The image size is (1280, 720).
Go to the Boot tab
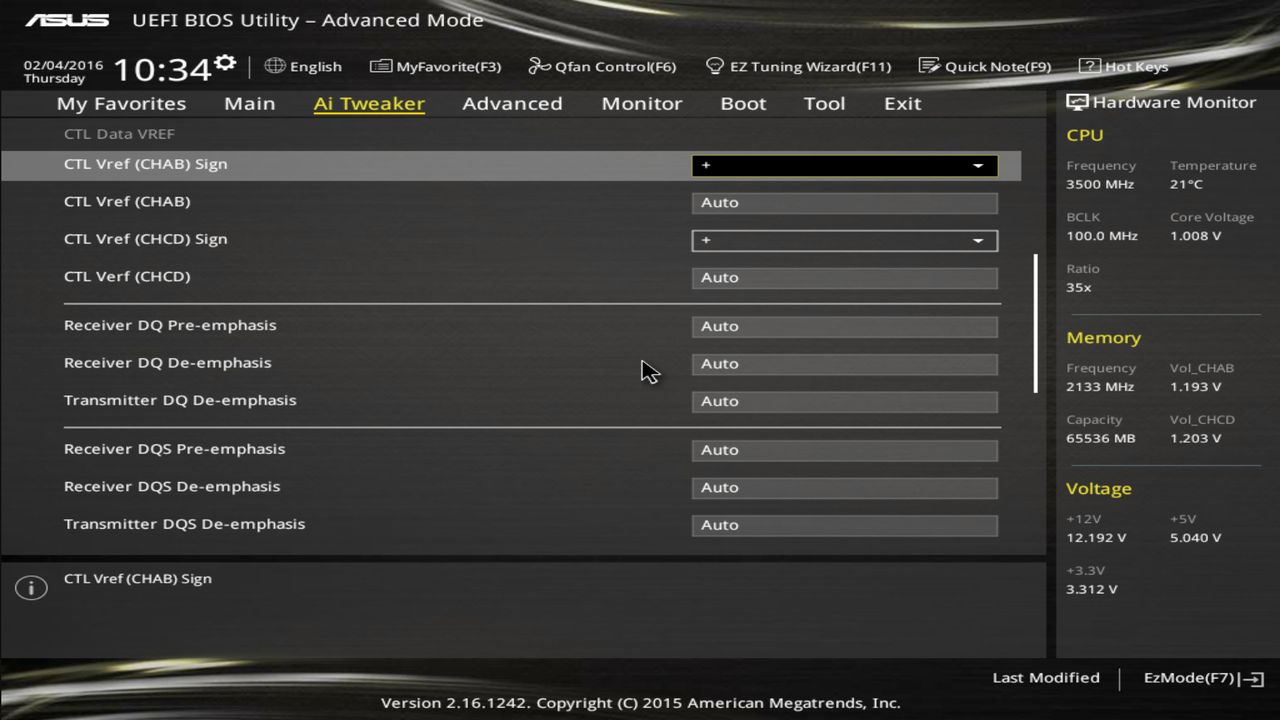(743, 103)
